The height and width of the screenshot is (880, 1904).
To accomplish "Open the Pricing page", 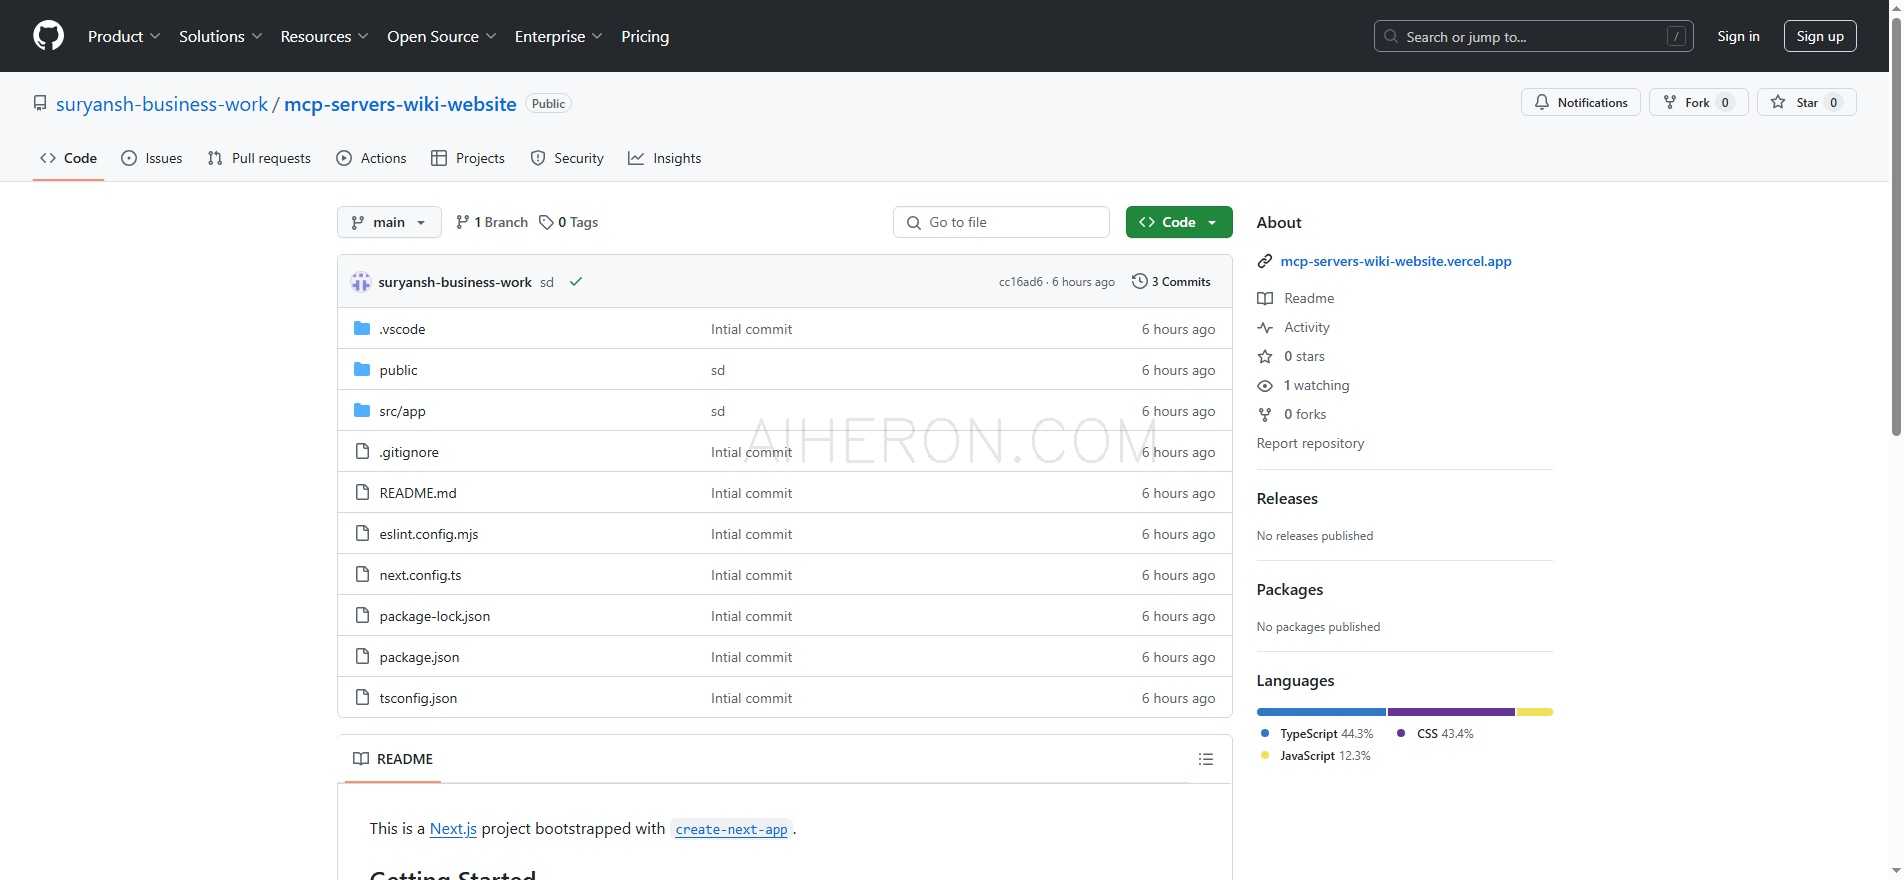I will click(645, 36).
